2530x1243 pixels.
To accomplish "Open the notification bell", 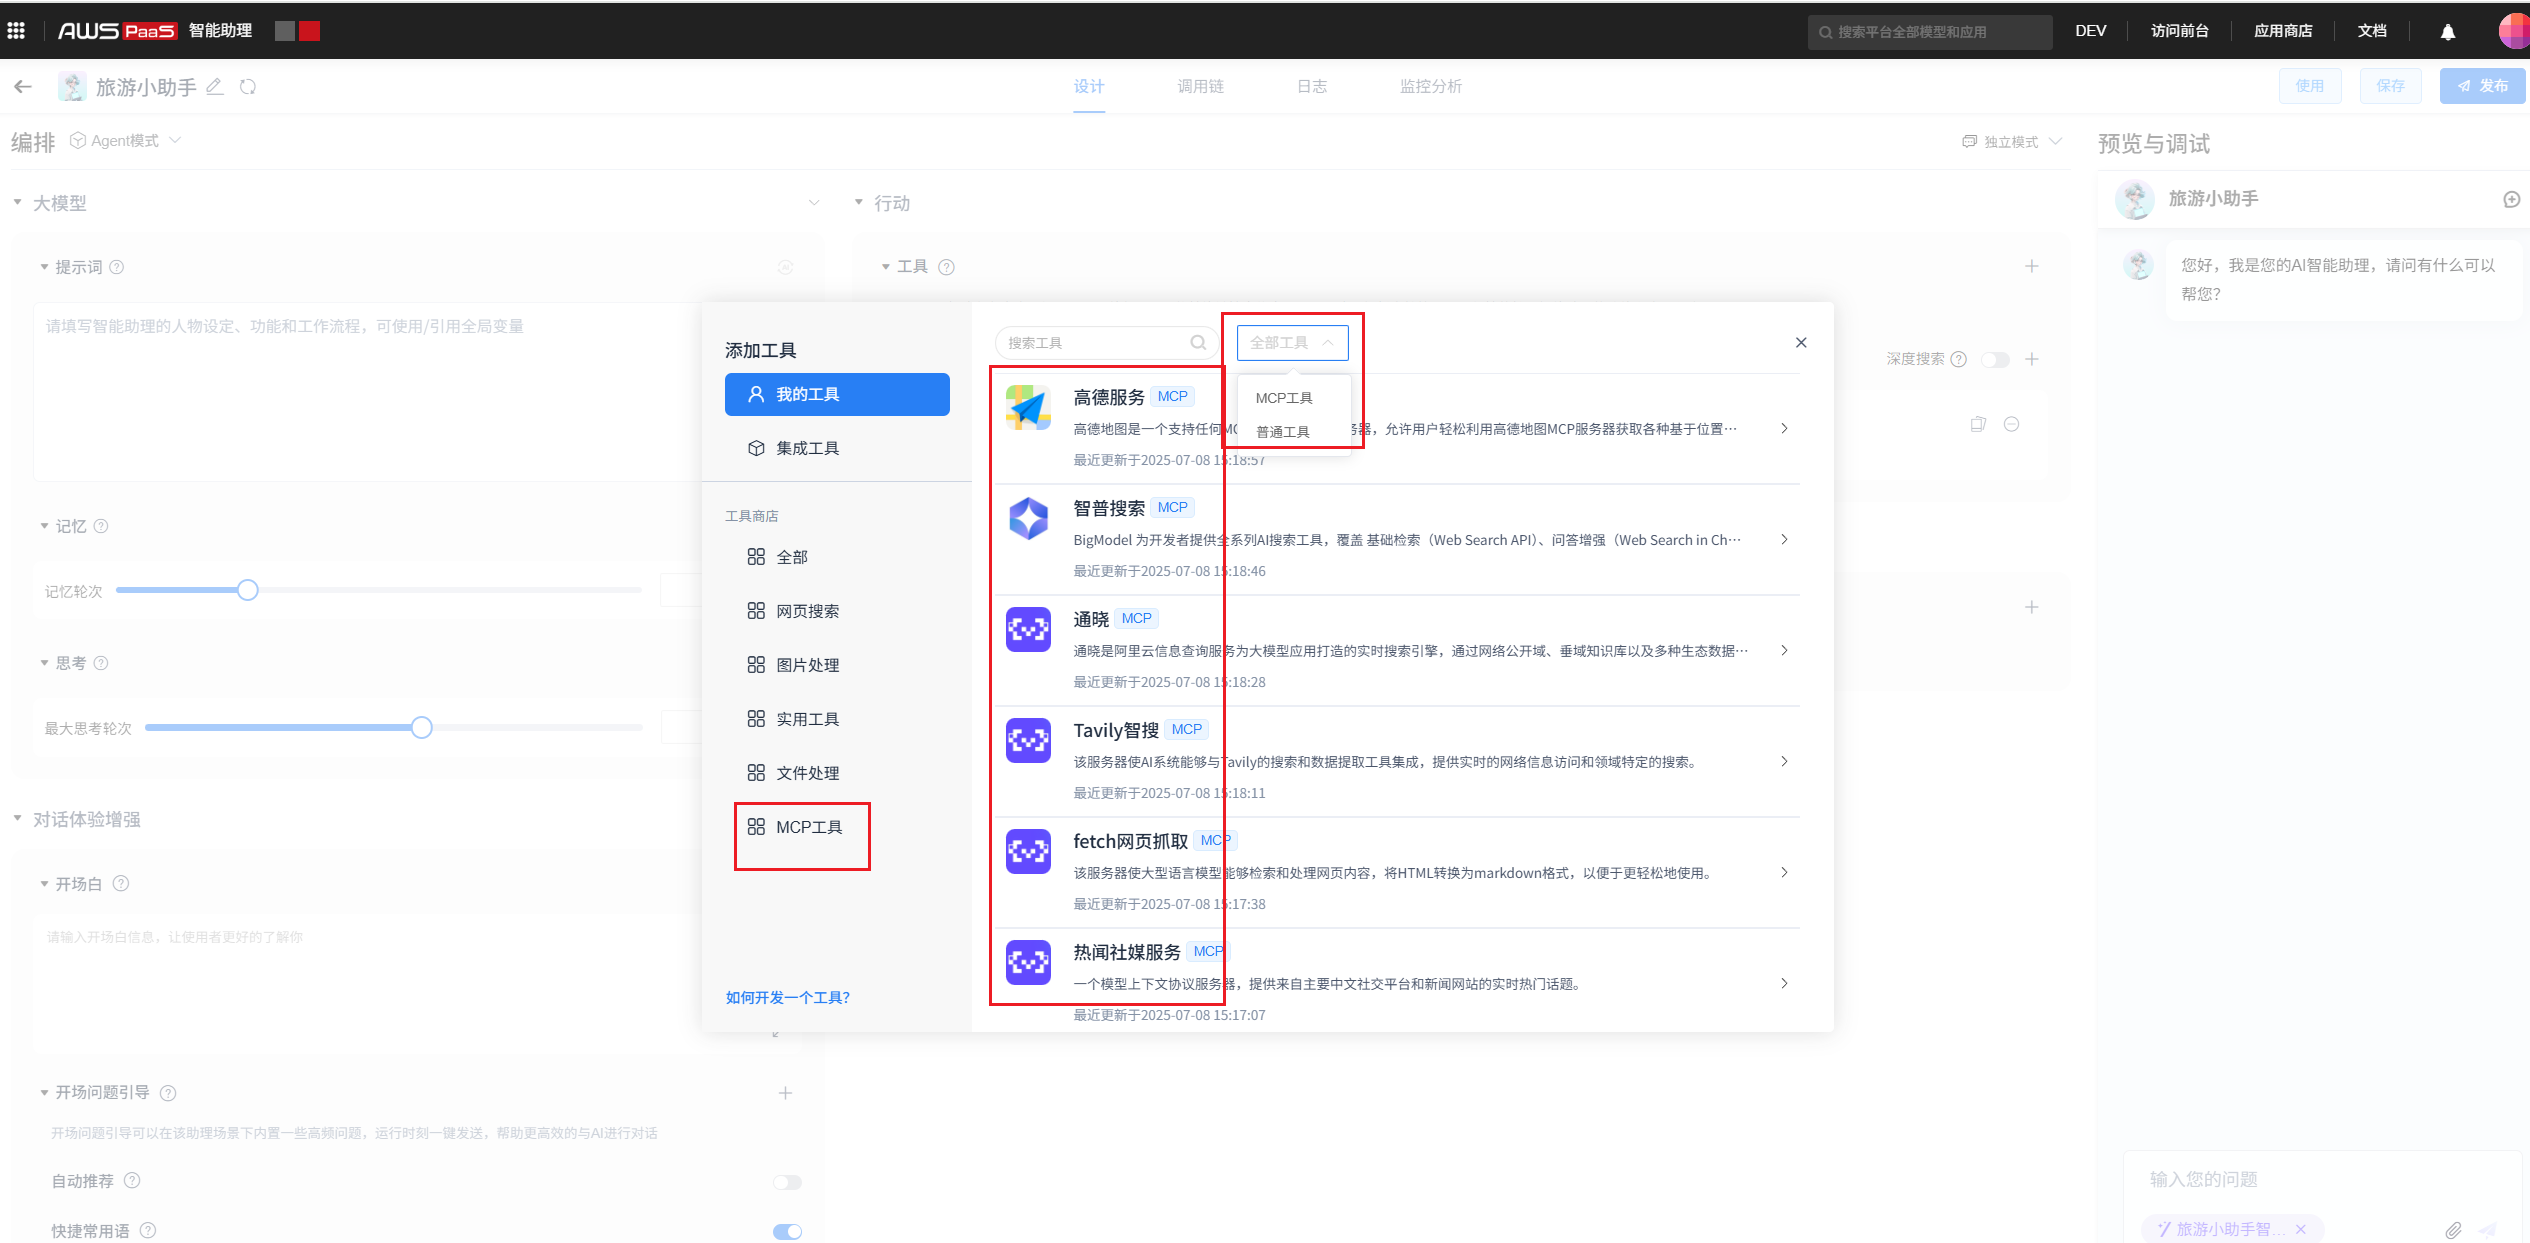I will tap(2447, 32).
